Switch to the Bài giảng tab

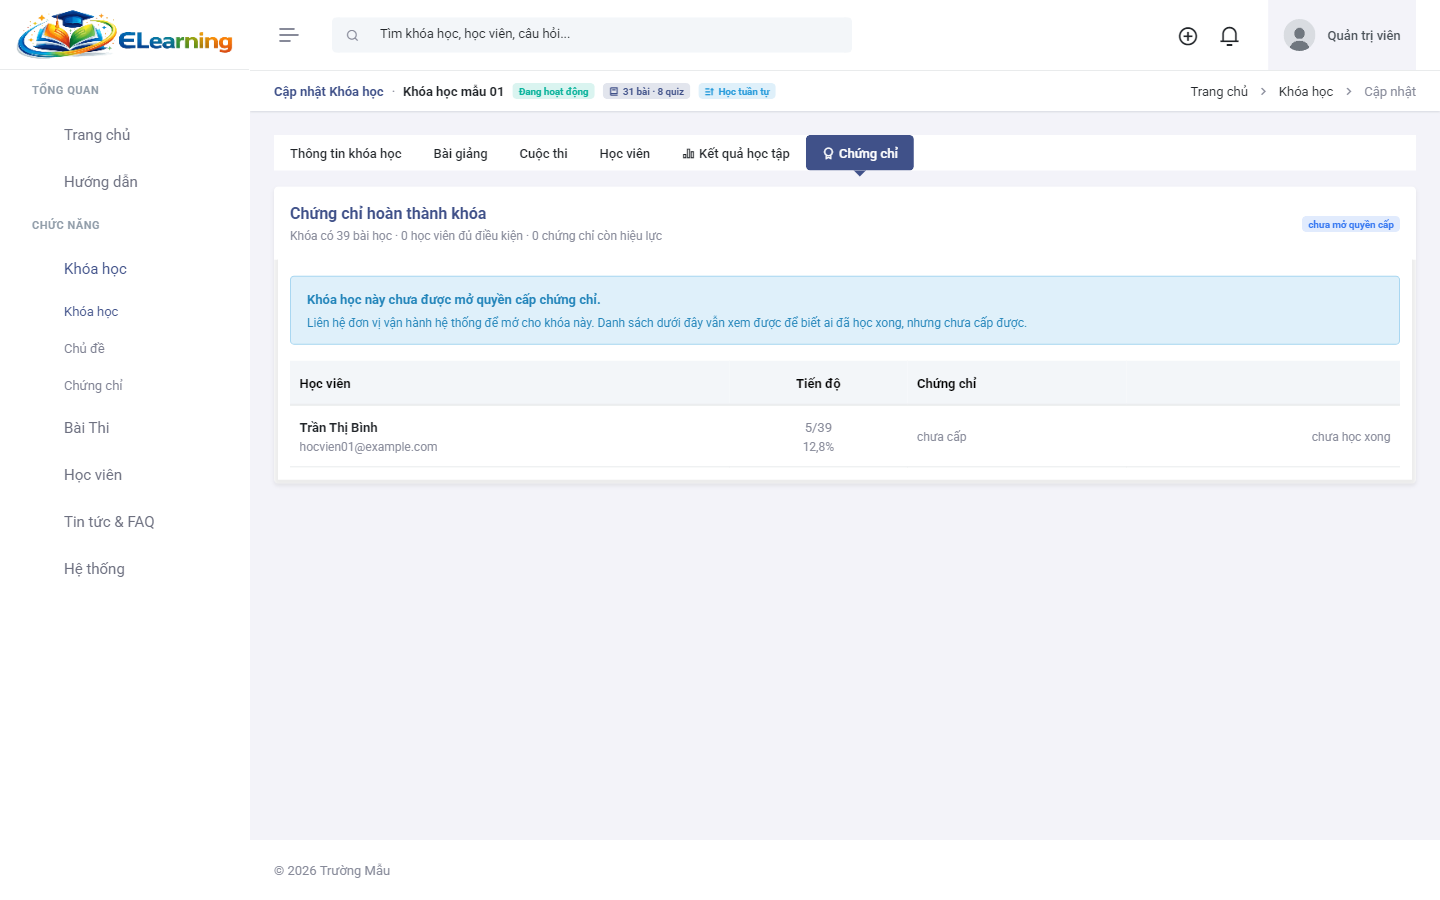click(x=461, y=153)
